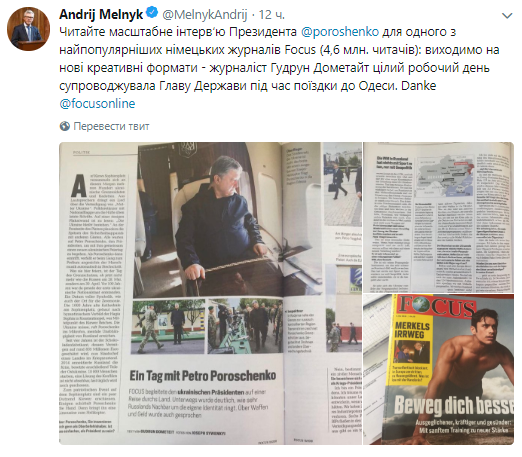Click the soldier marching photo in spread
The image size is (522, 457).
coord(168,327)
